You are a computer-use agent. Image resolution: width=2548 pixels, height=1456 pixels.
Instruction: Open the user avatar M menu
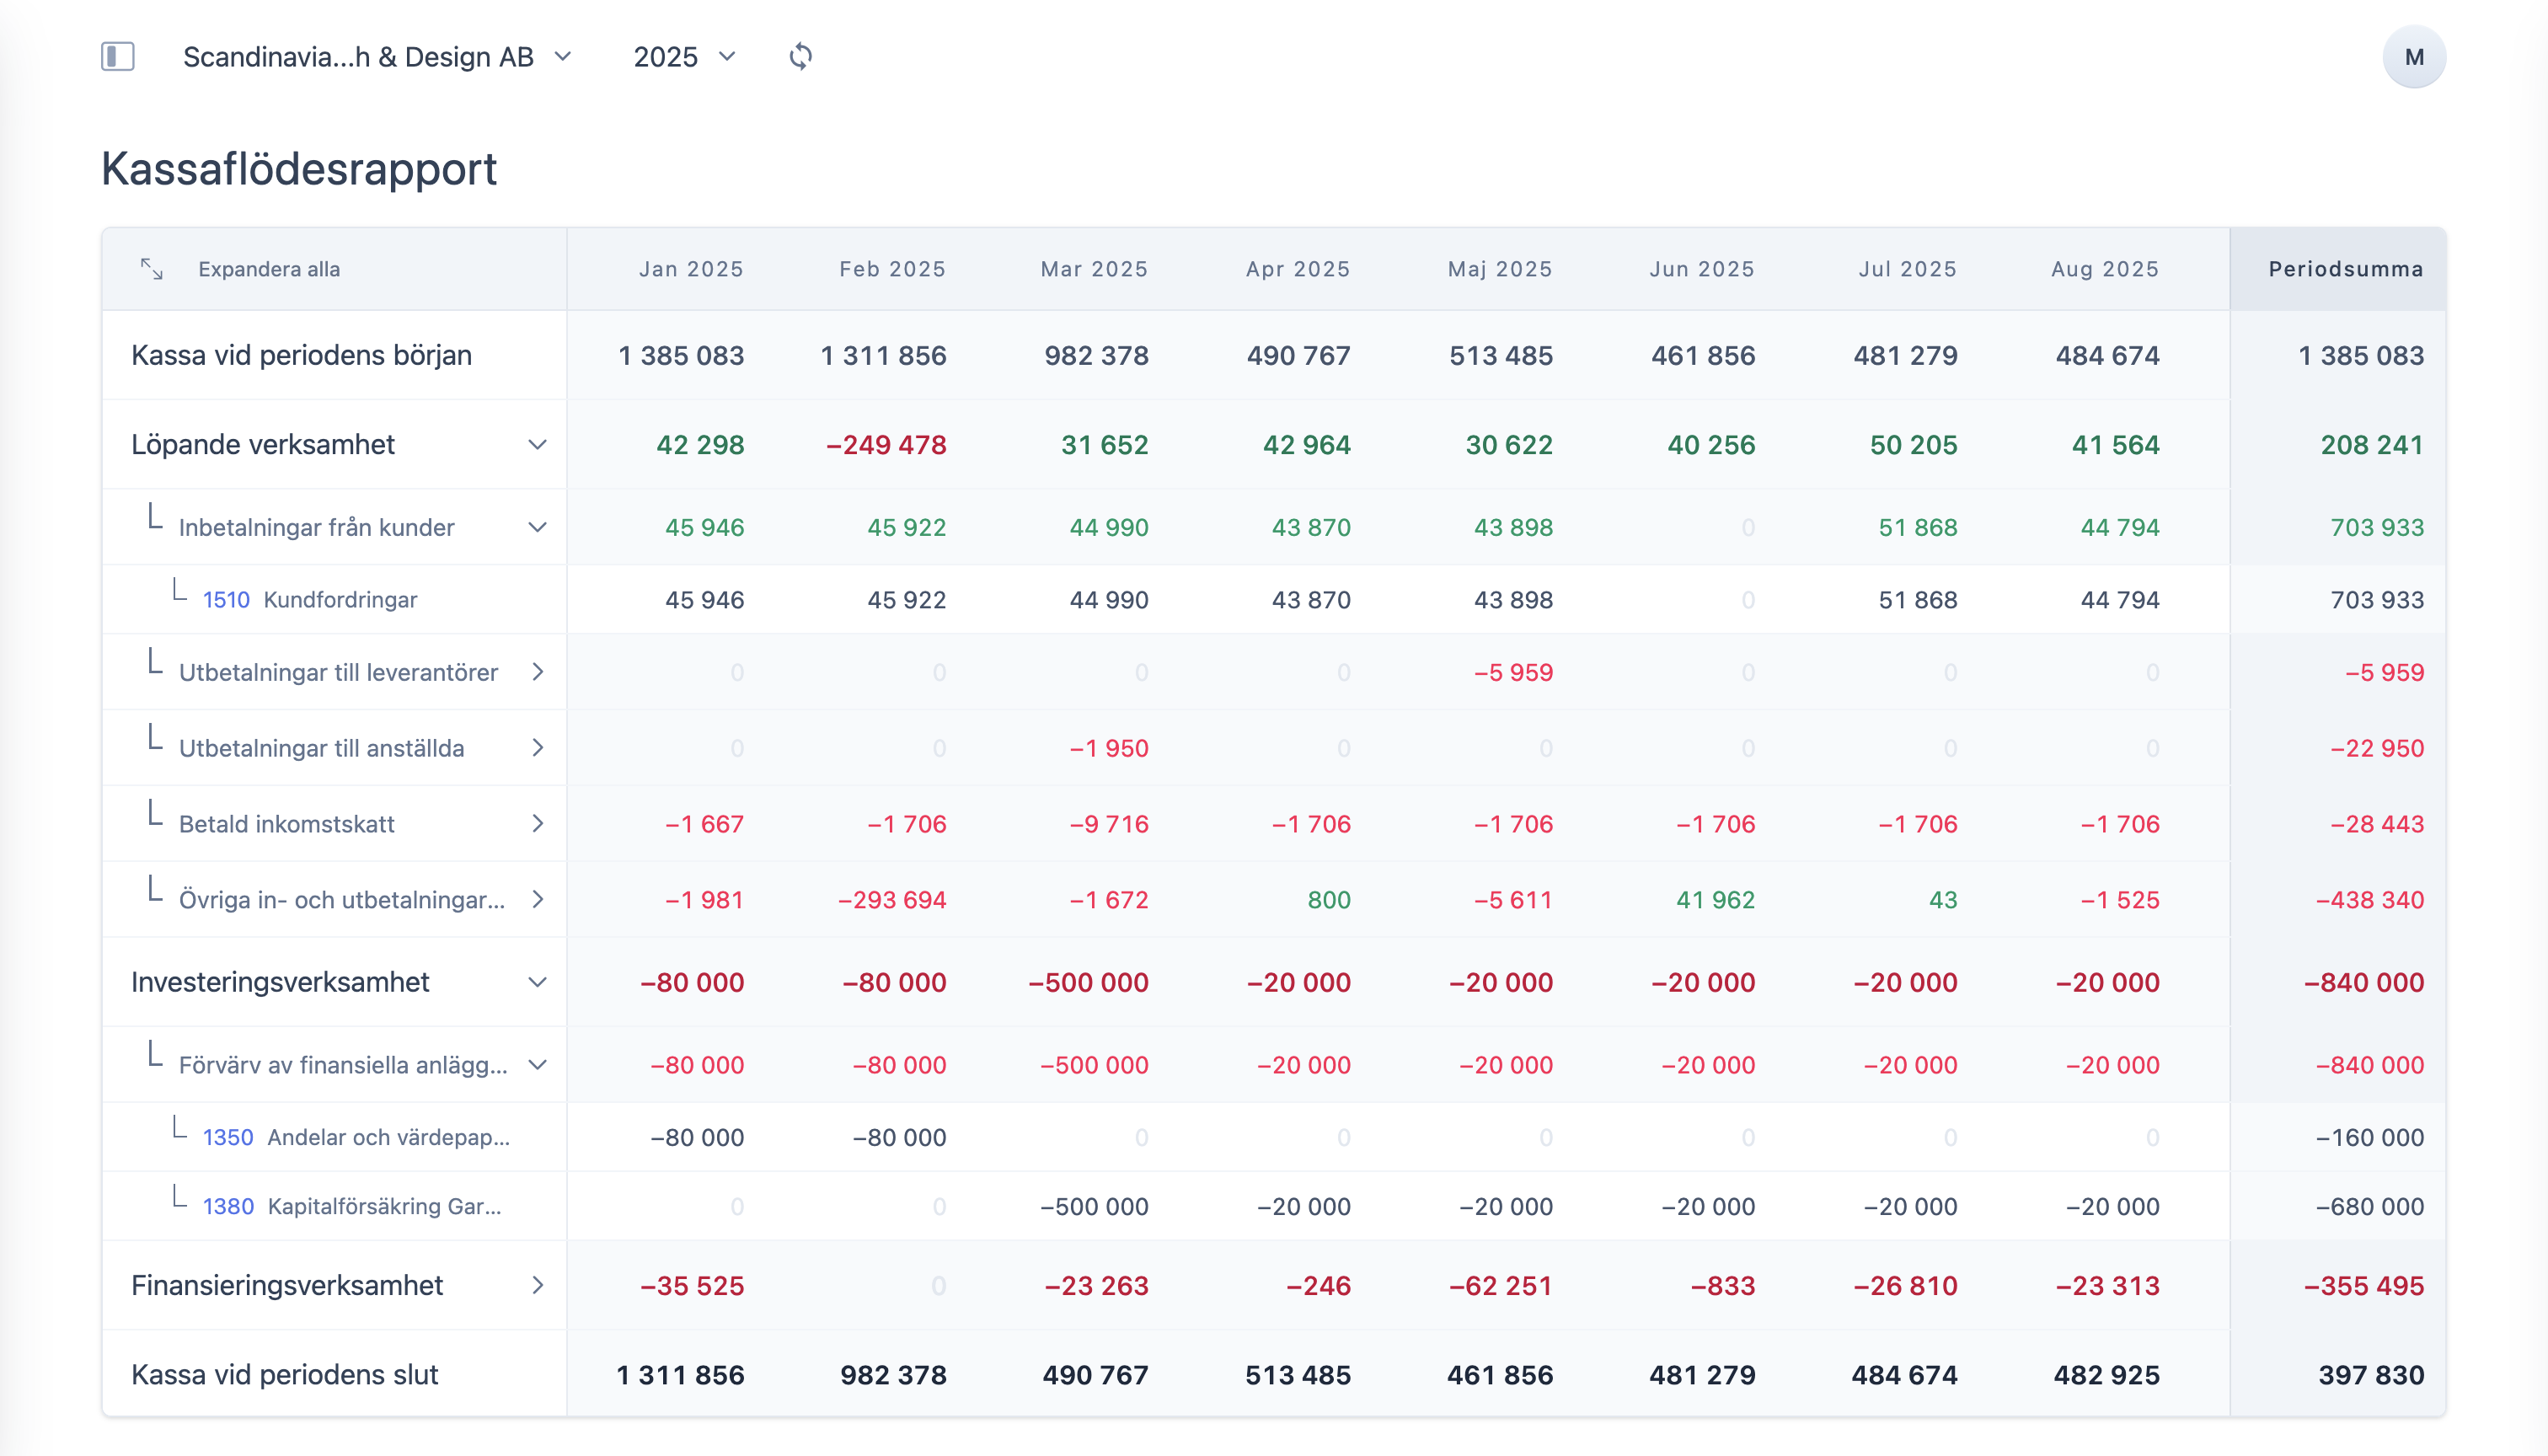click(2413, 57)
